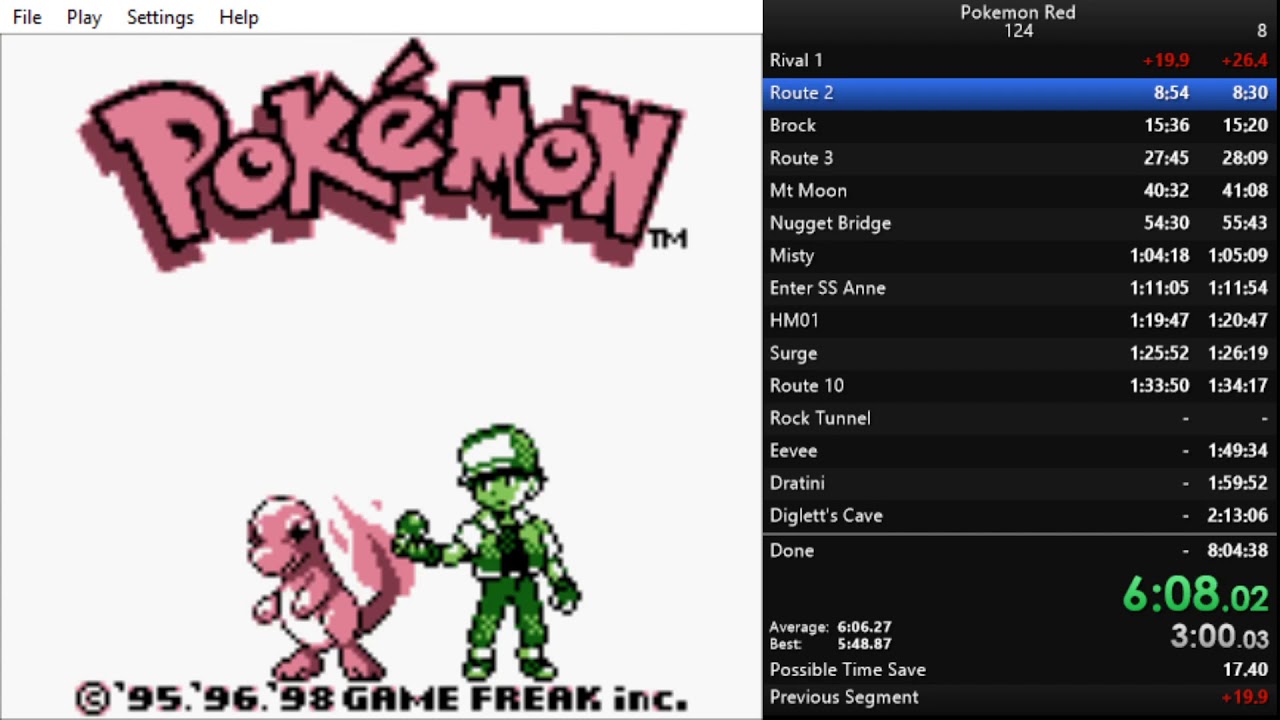Click Brock time 15:36

point(1167,125)
